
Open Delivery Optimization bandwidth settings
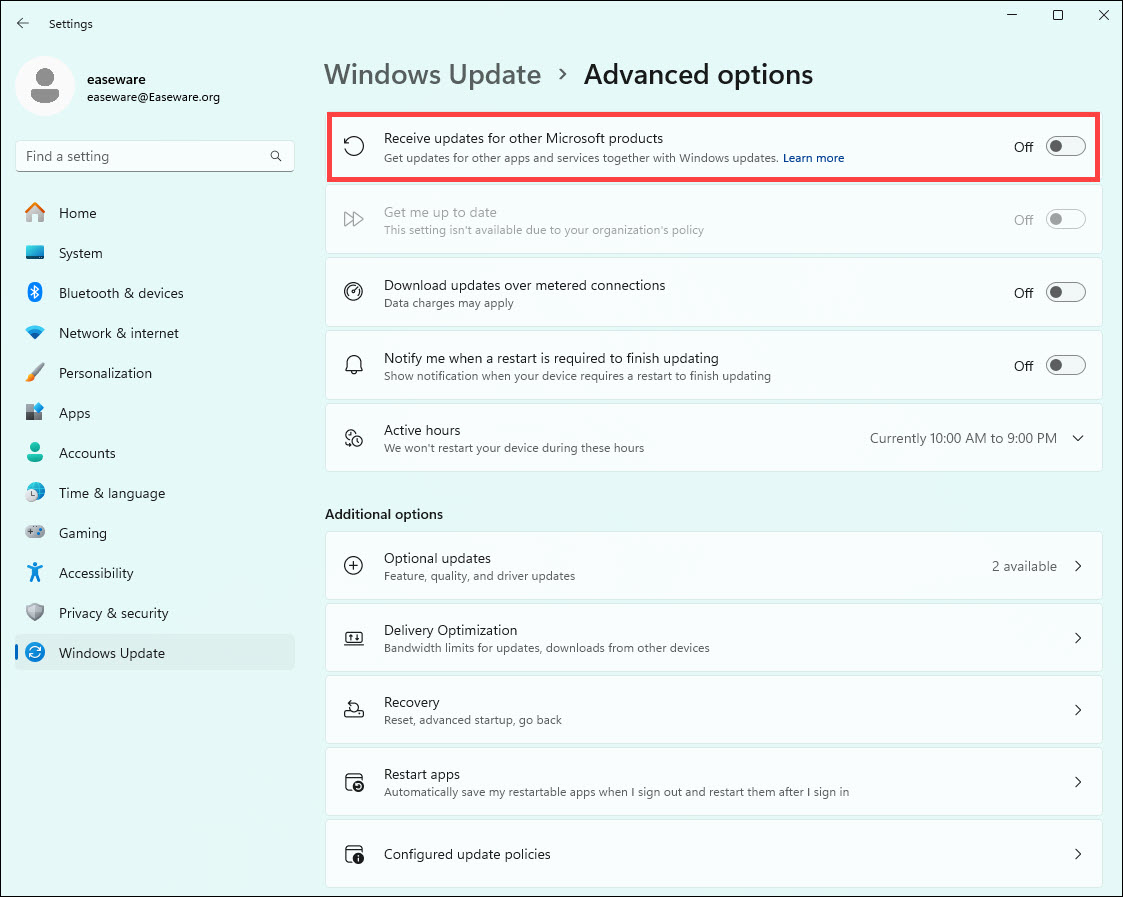coord(713,638)
